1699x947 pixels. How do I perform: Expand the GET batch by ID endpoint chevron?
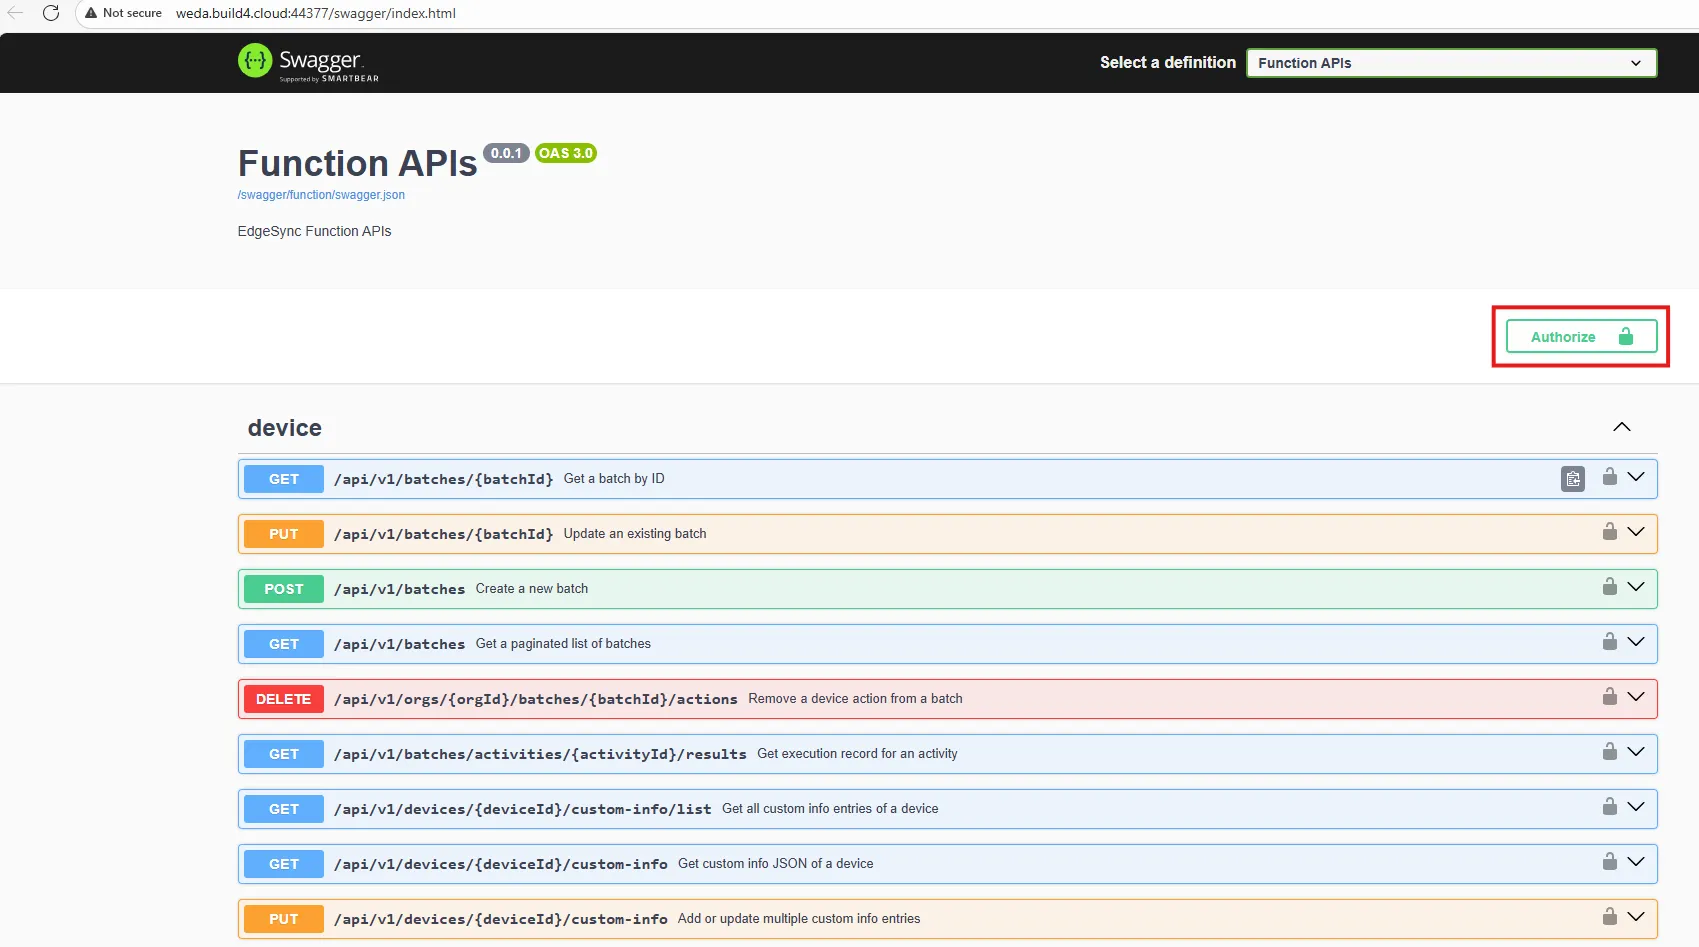point(1636,478)
